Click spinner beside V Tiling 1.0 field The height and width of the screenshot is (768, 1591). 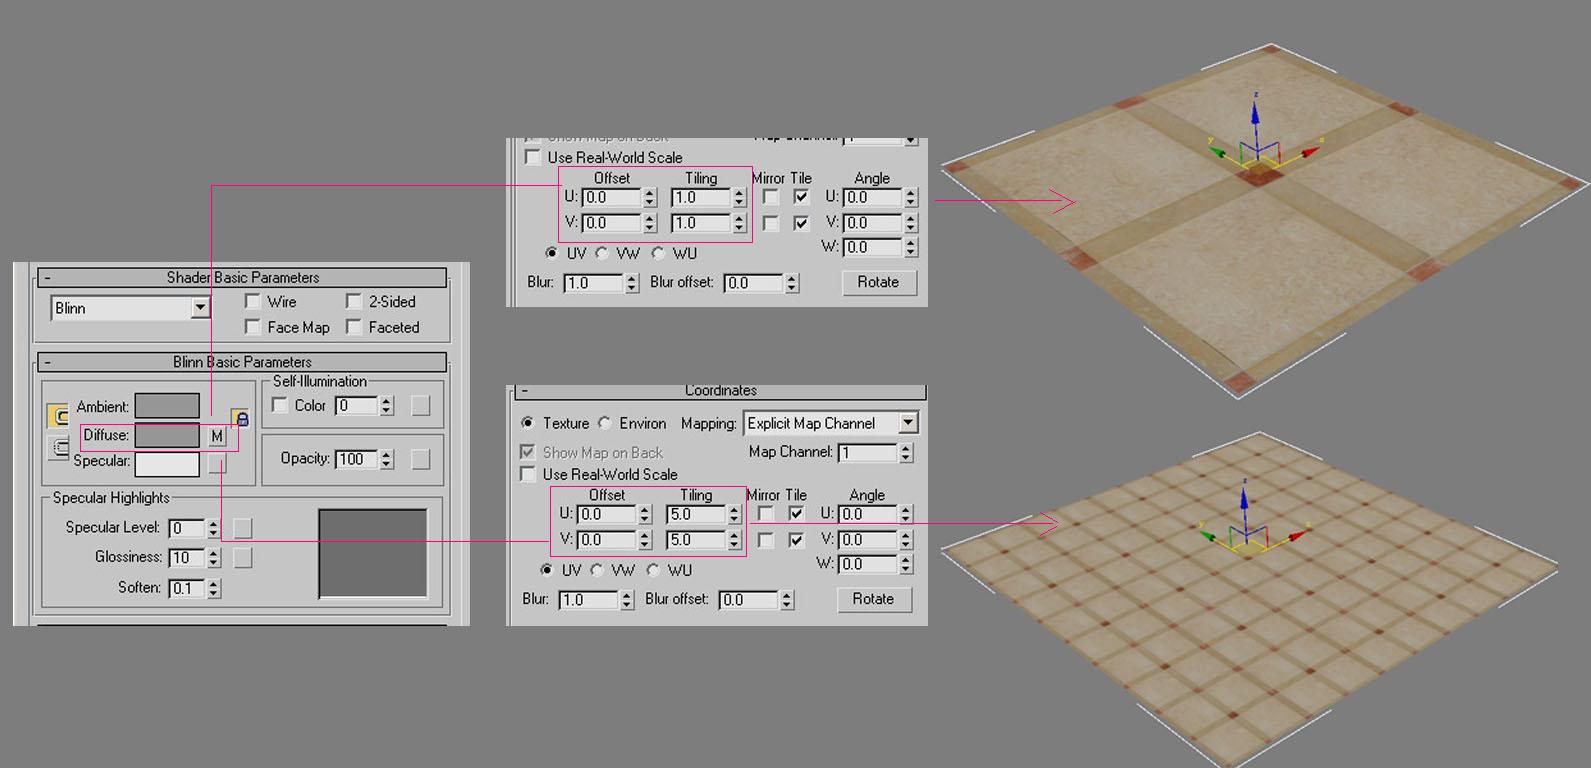click(x=739, y=223)
